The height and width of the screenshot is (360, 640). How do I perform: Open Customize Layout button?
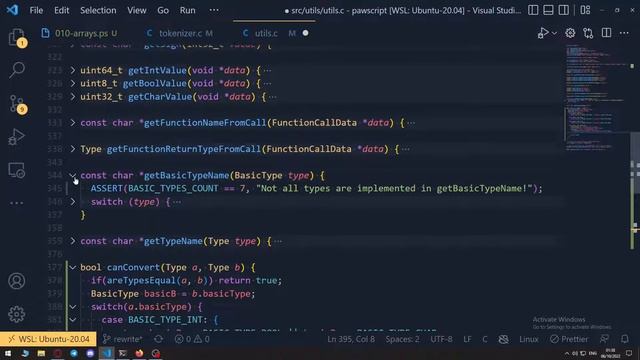pyautogui.click(x=585, y=10)
